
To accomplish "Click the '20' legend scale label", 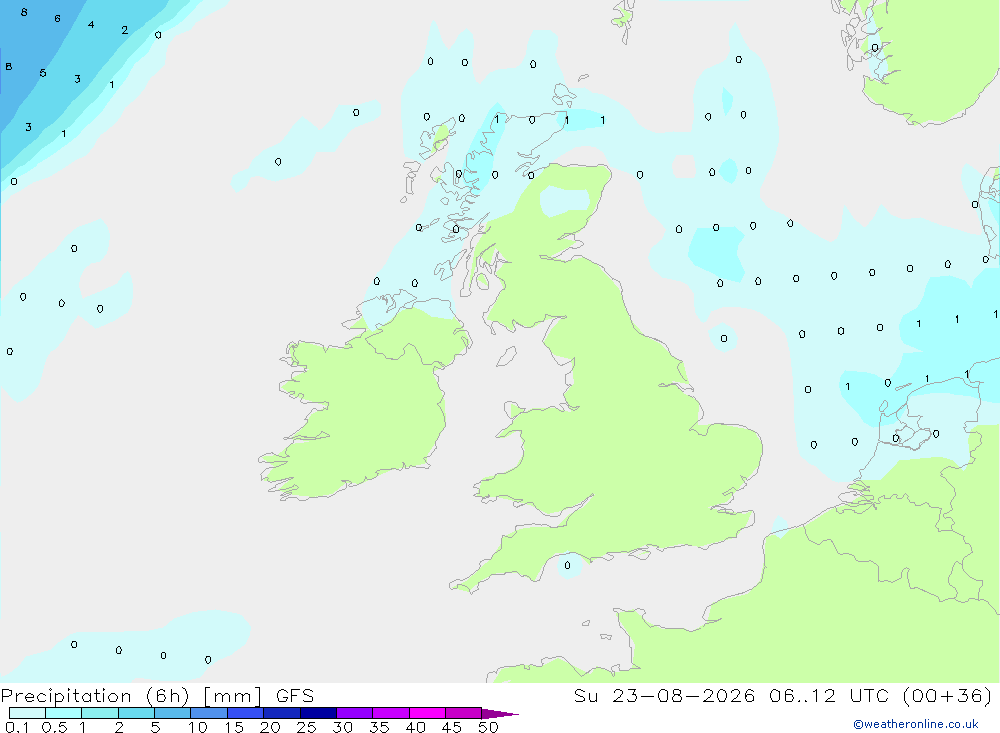I will coord(270,727).
